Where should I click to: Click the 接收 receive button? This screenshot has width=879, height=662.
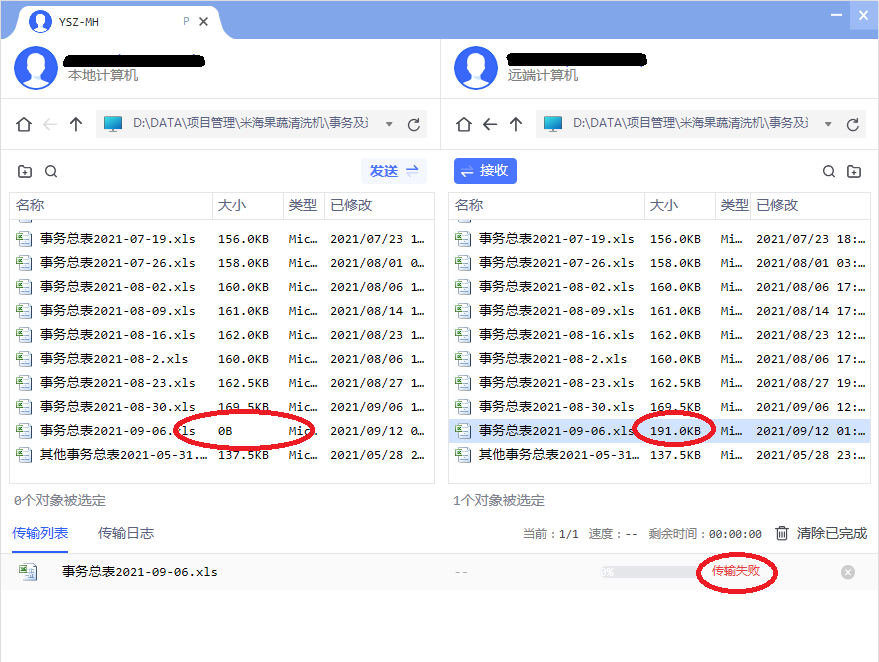[x=485, y=171]
